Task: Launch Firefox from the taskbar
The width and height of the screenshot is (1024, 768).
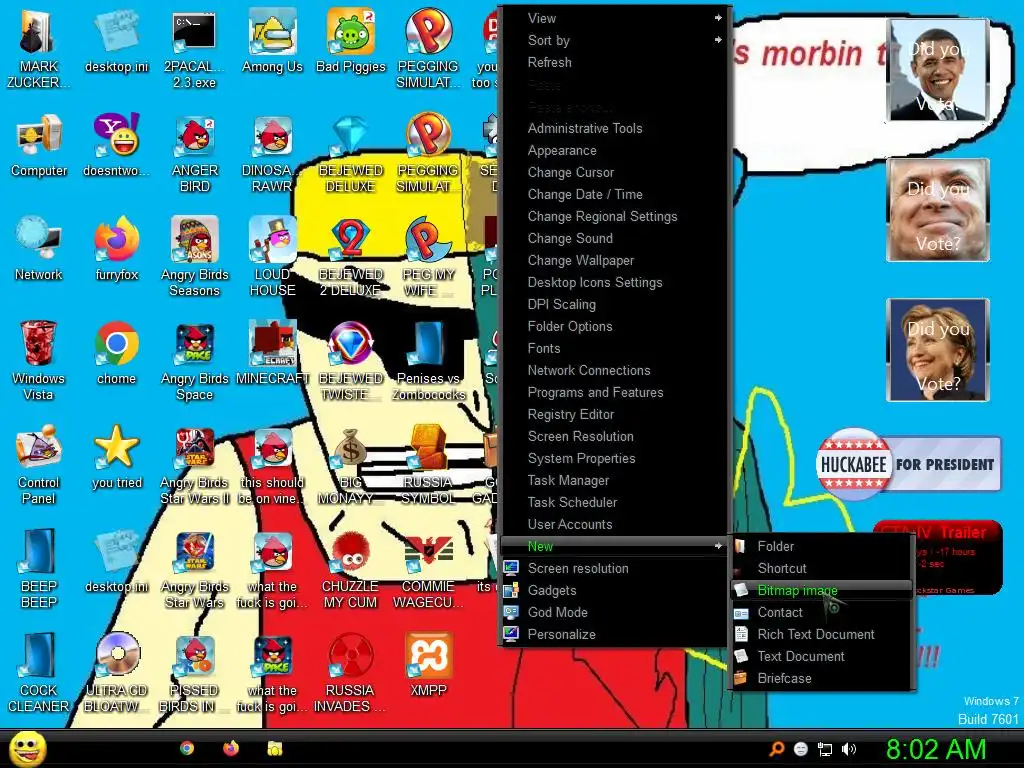Action: pos(231,748)
